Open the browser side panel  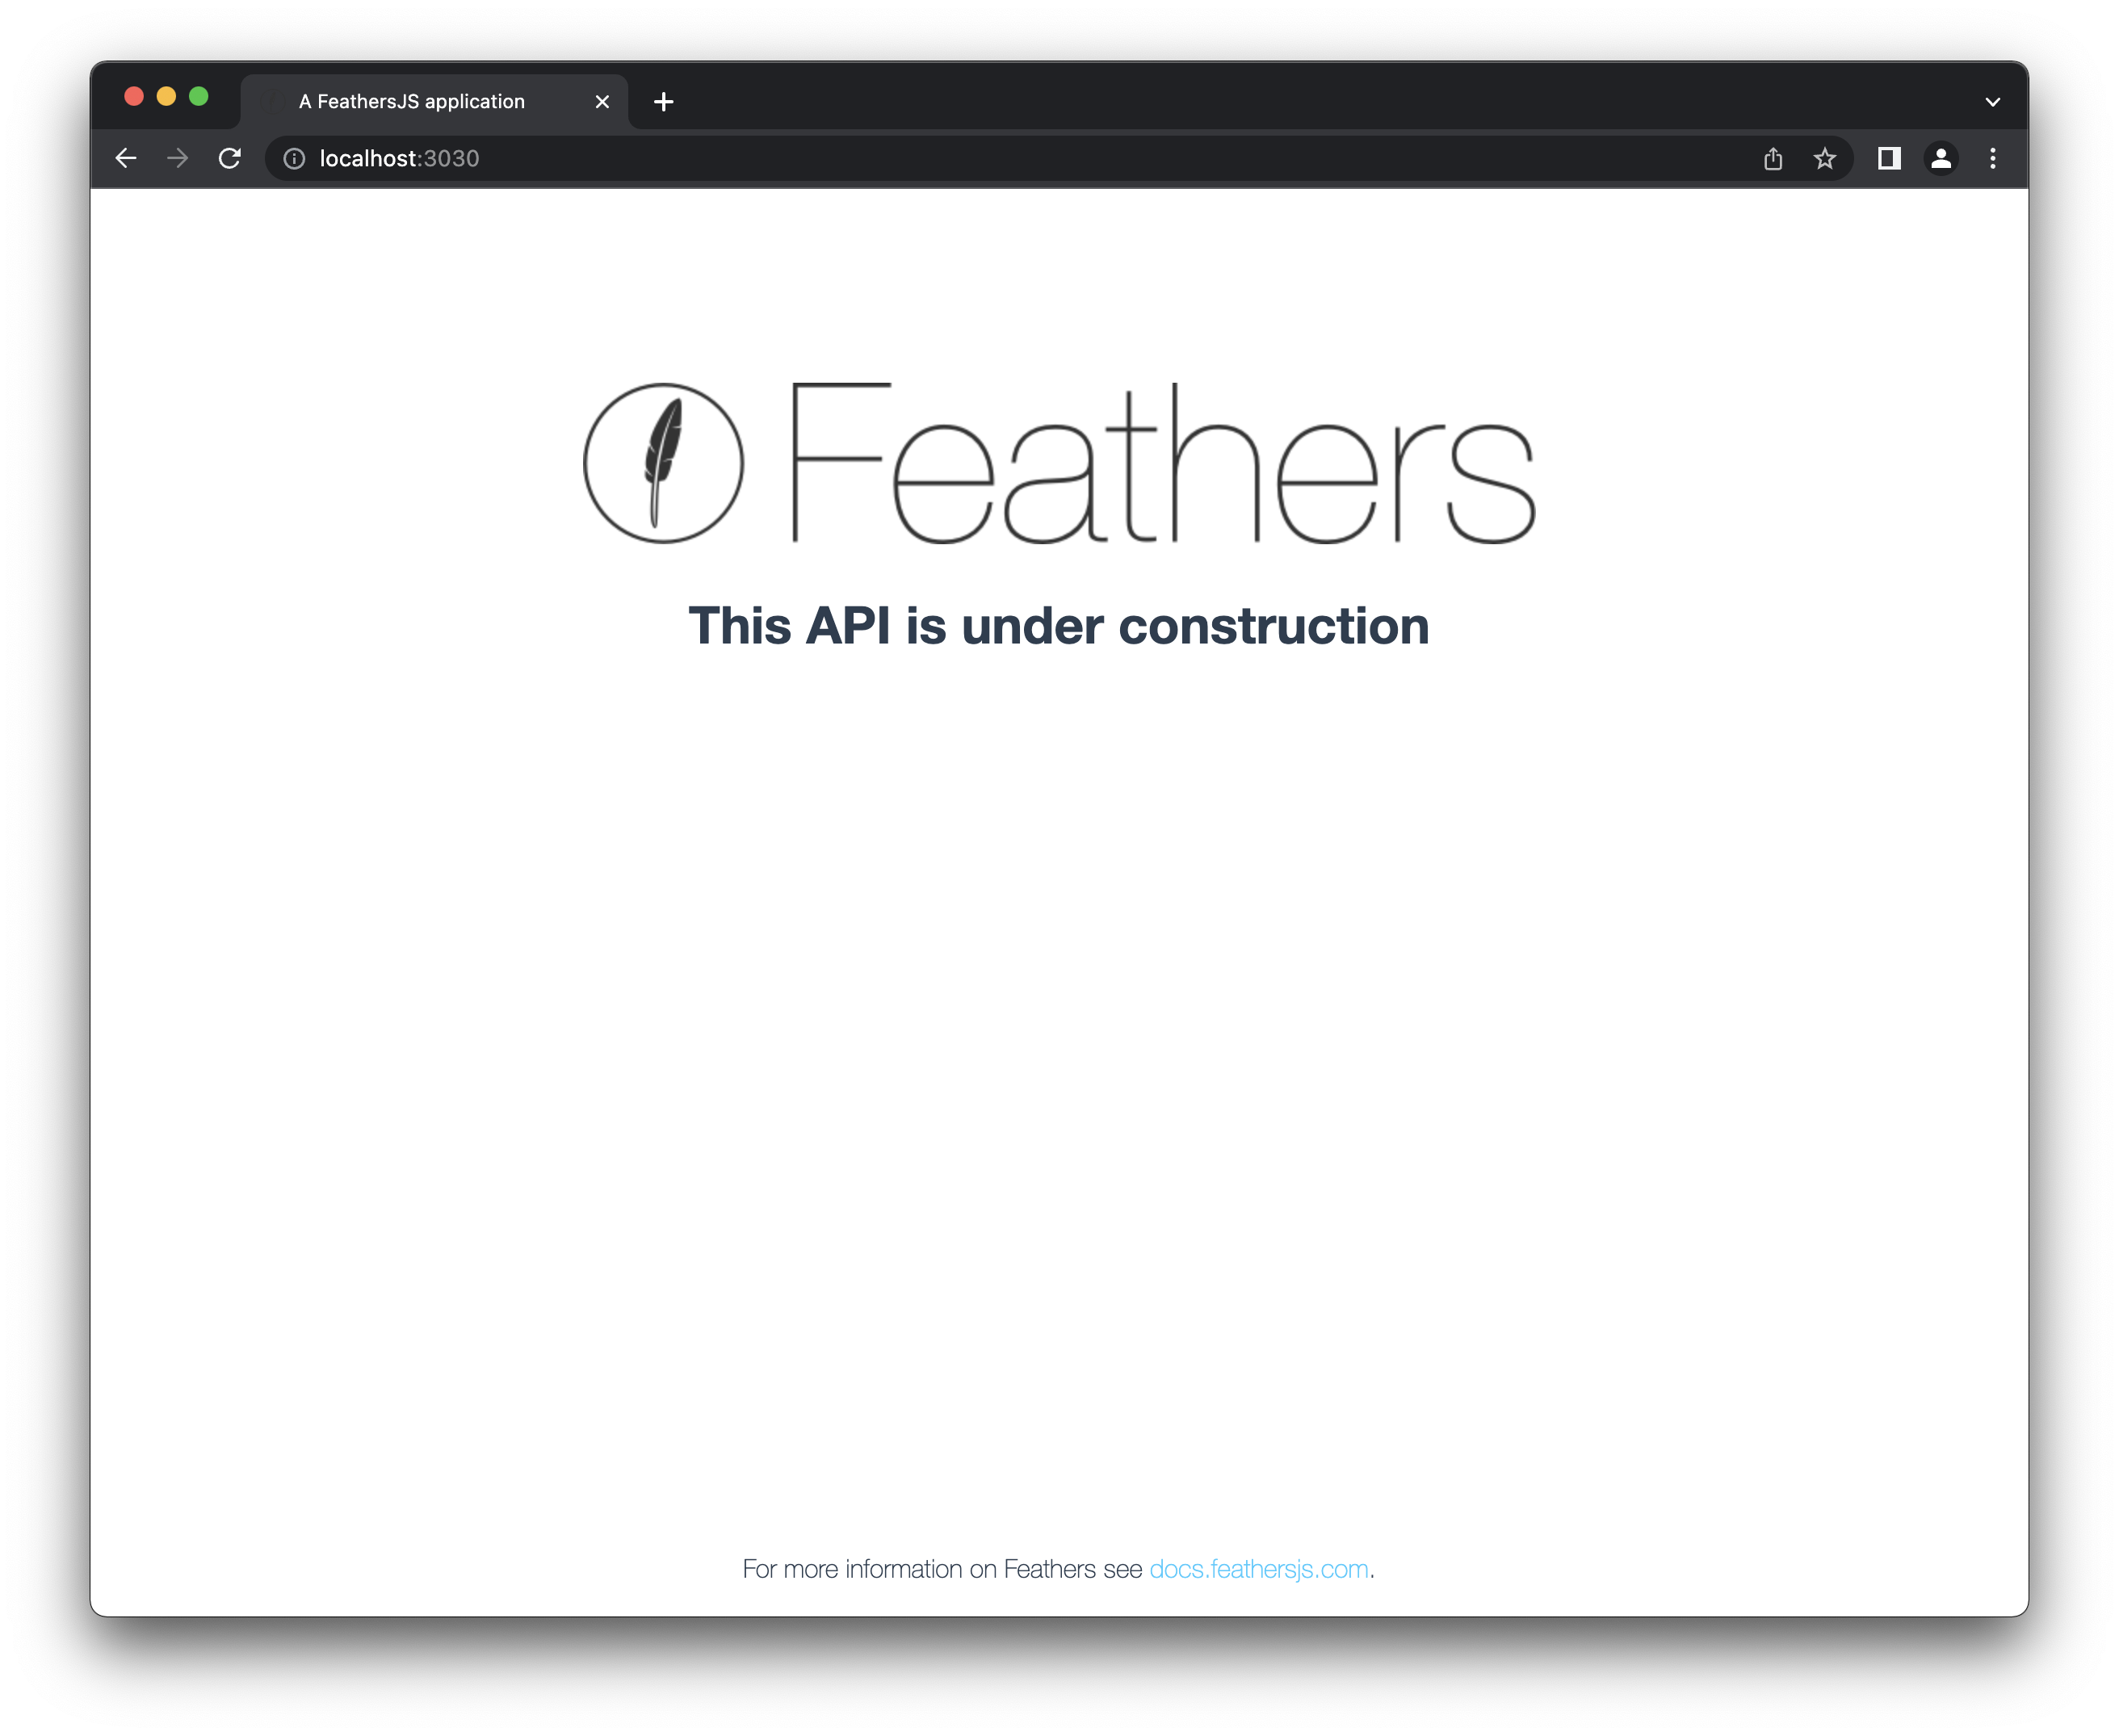[x=1889, y=158]
